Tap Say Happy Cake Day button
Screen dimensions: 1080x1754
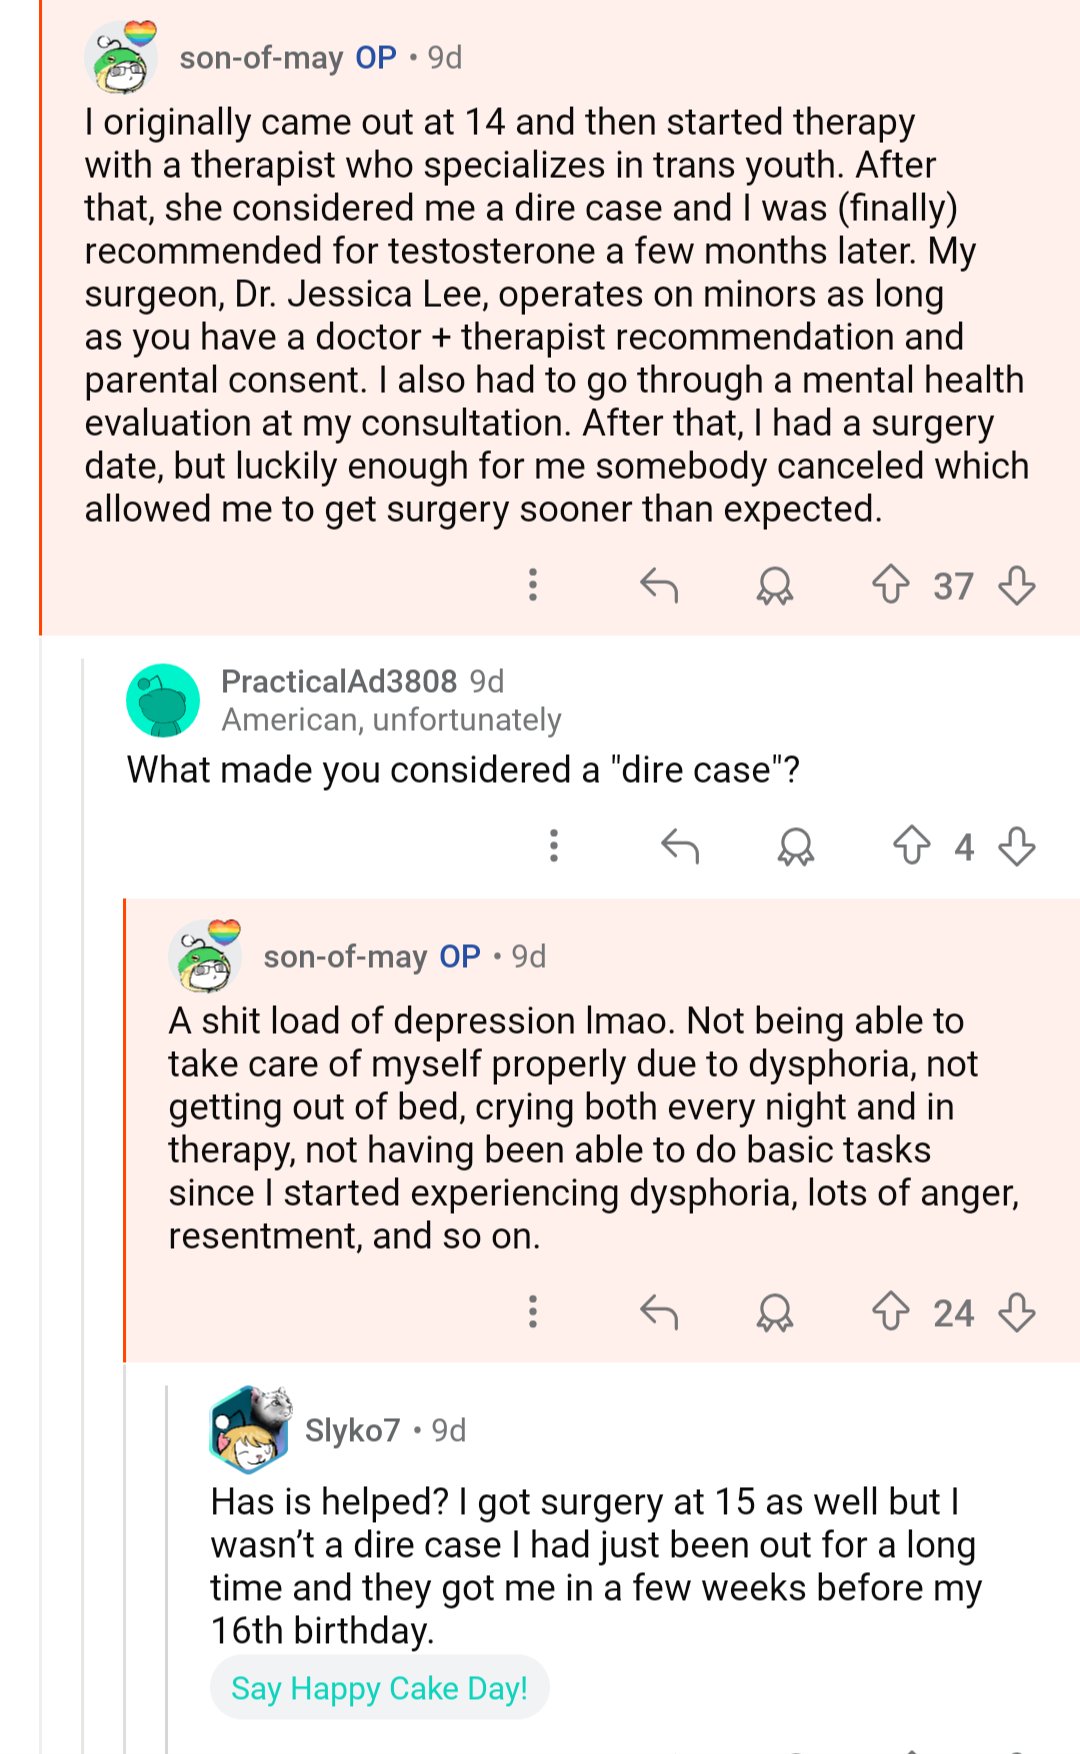click(379, 1688)
